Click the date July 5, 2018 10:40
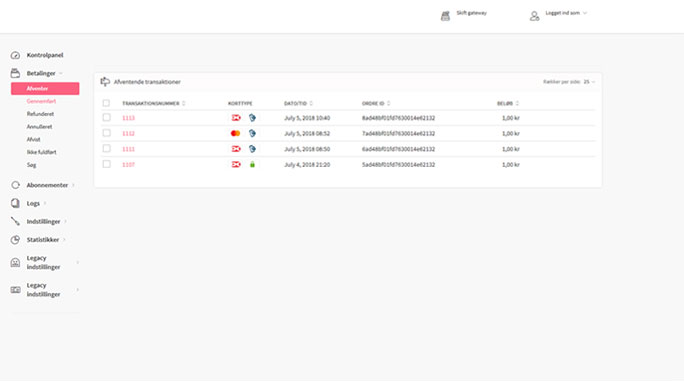This screenshot has height=382, width=684. [307, 118]
